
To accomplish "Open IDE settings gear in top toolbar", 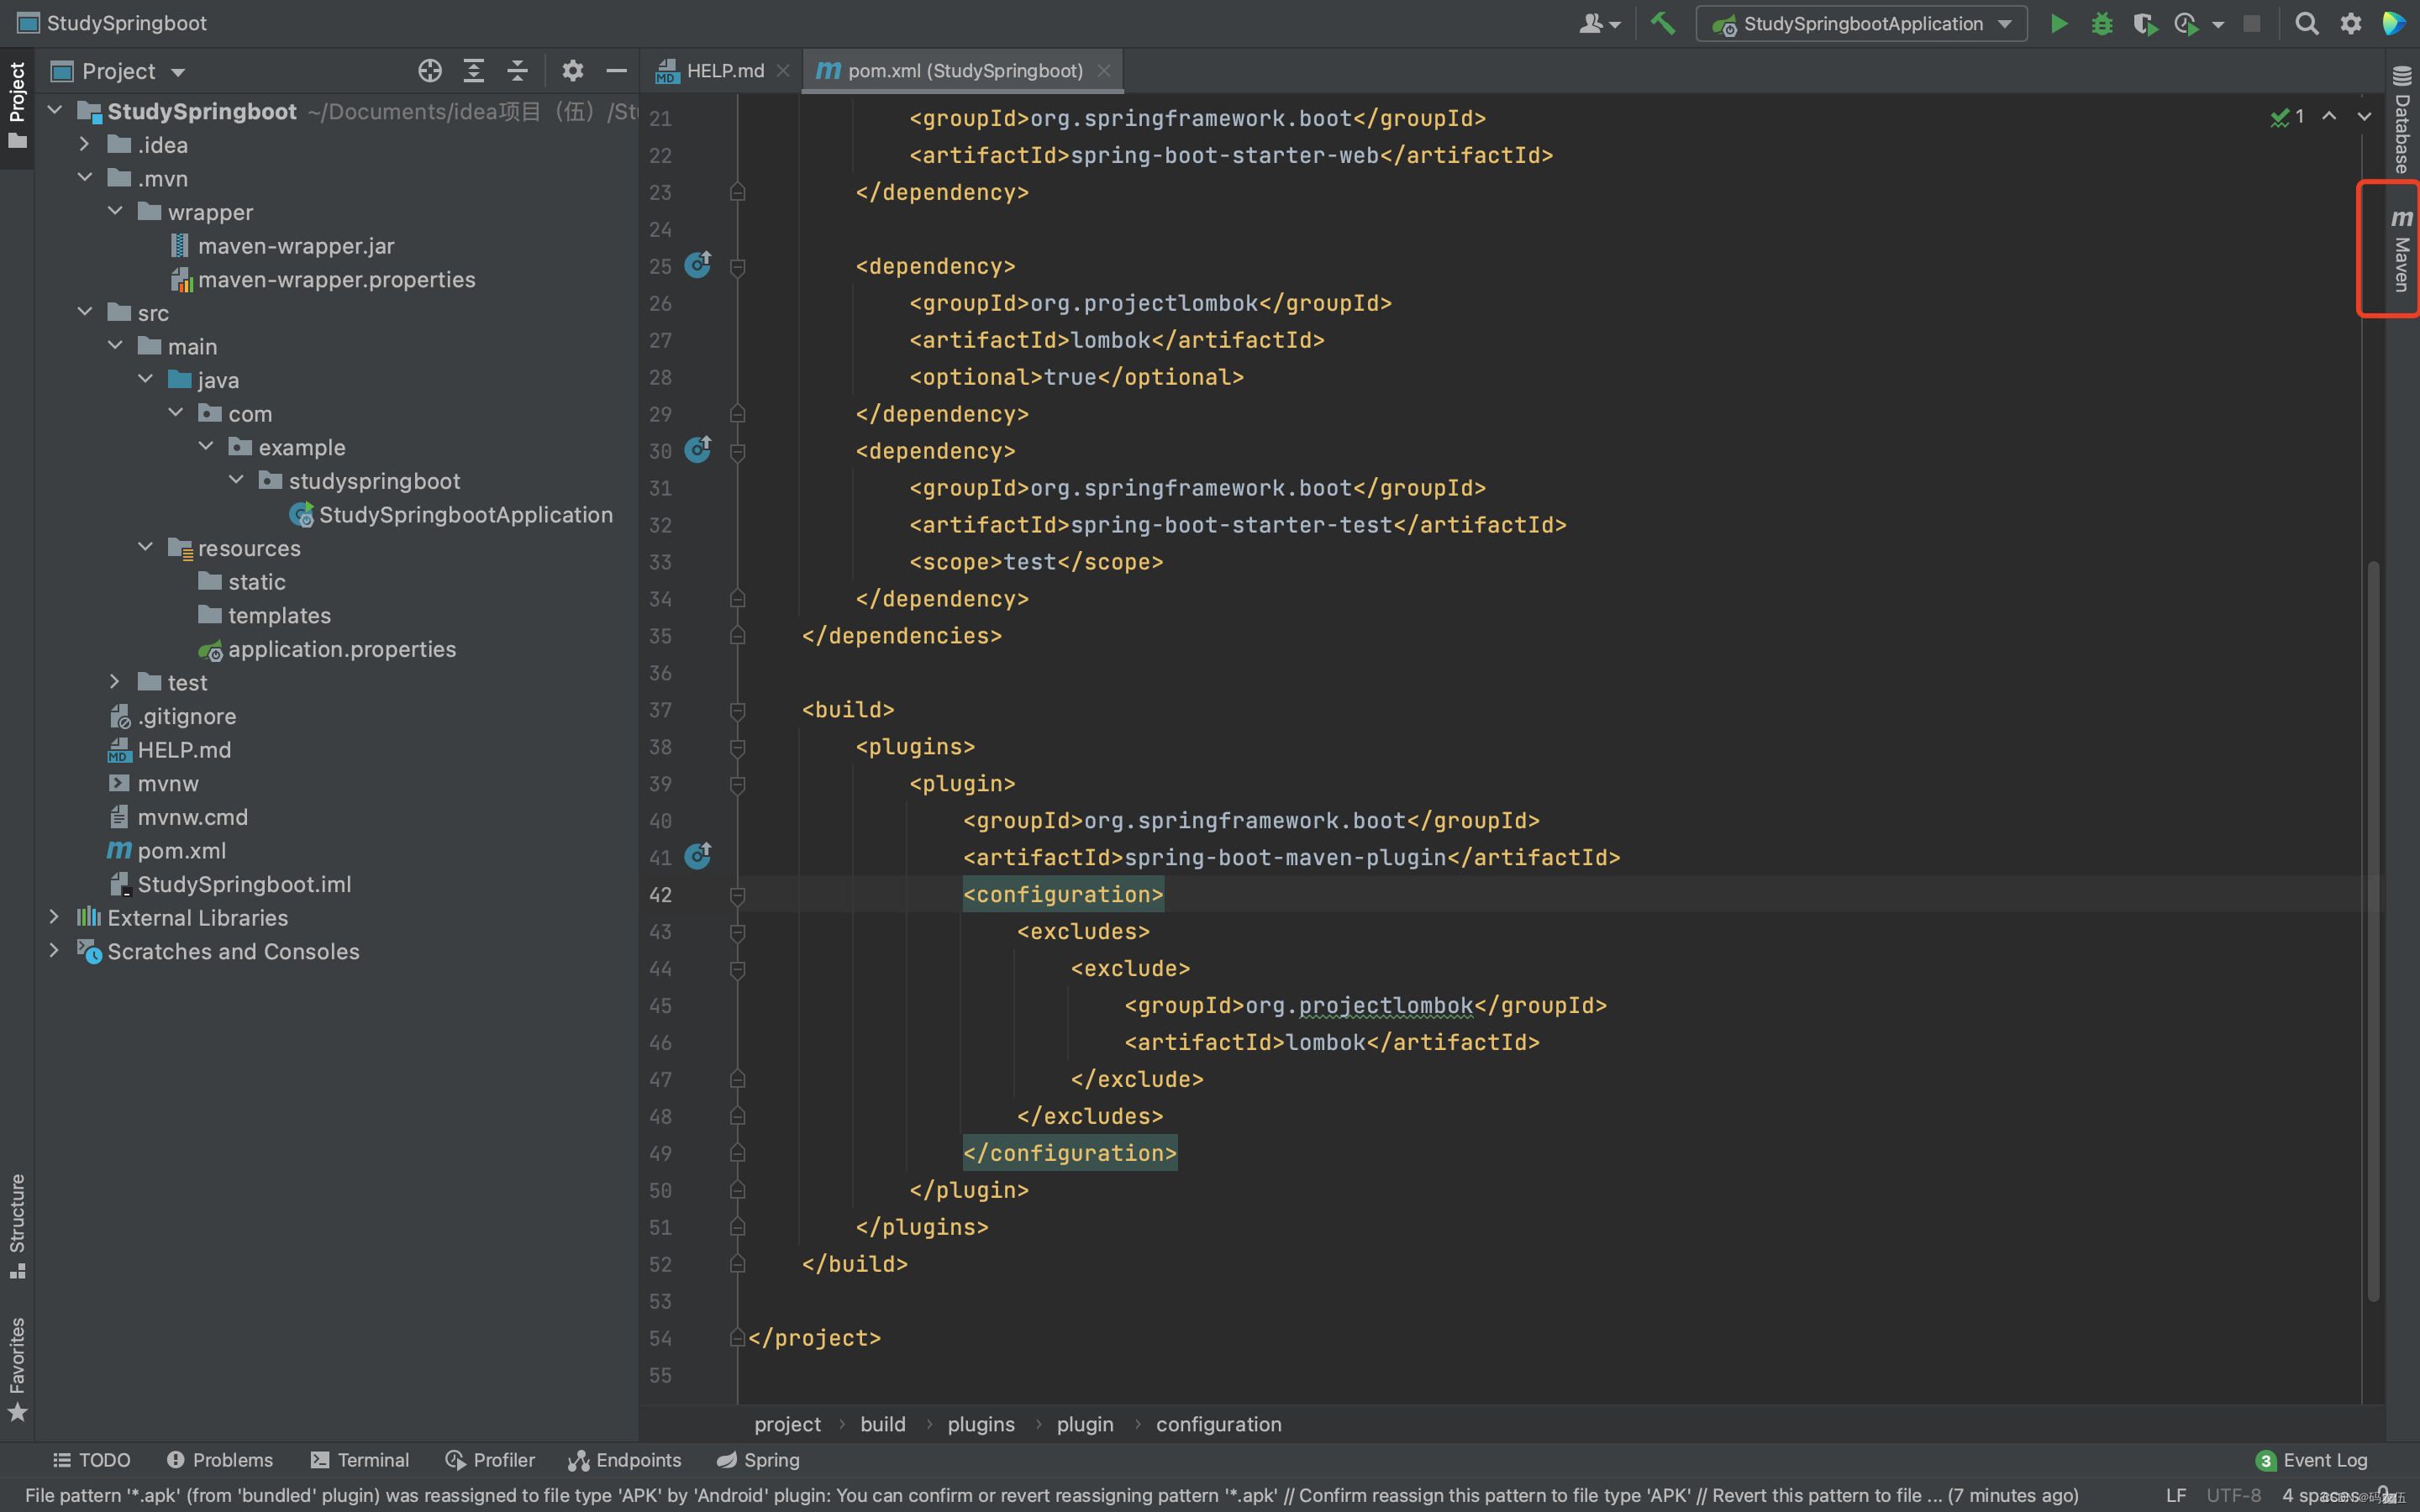I will click(x=2351, y=24).
